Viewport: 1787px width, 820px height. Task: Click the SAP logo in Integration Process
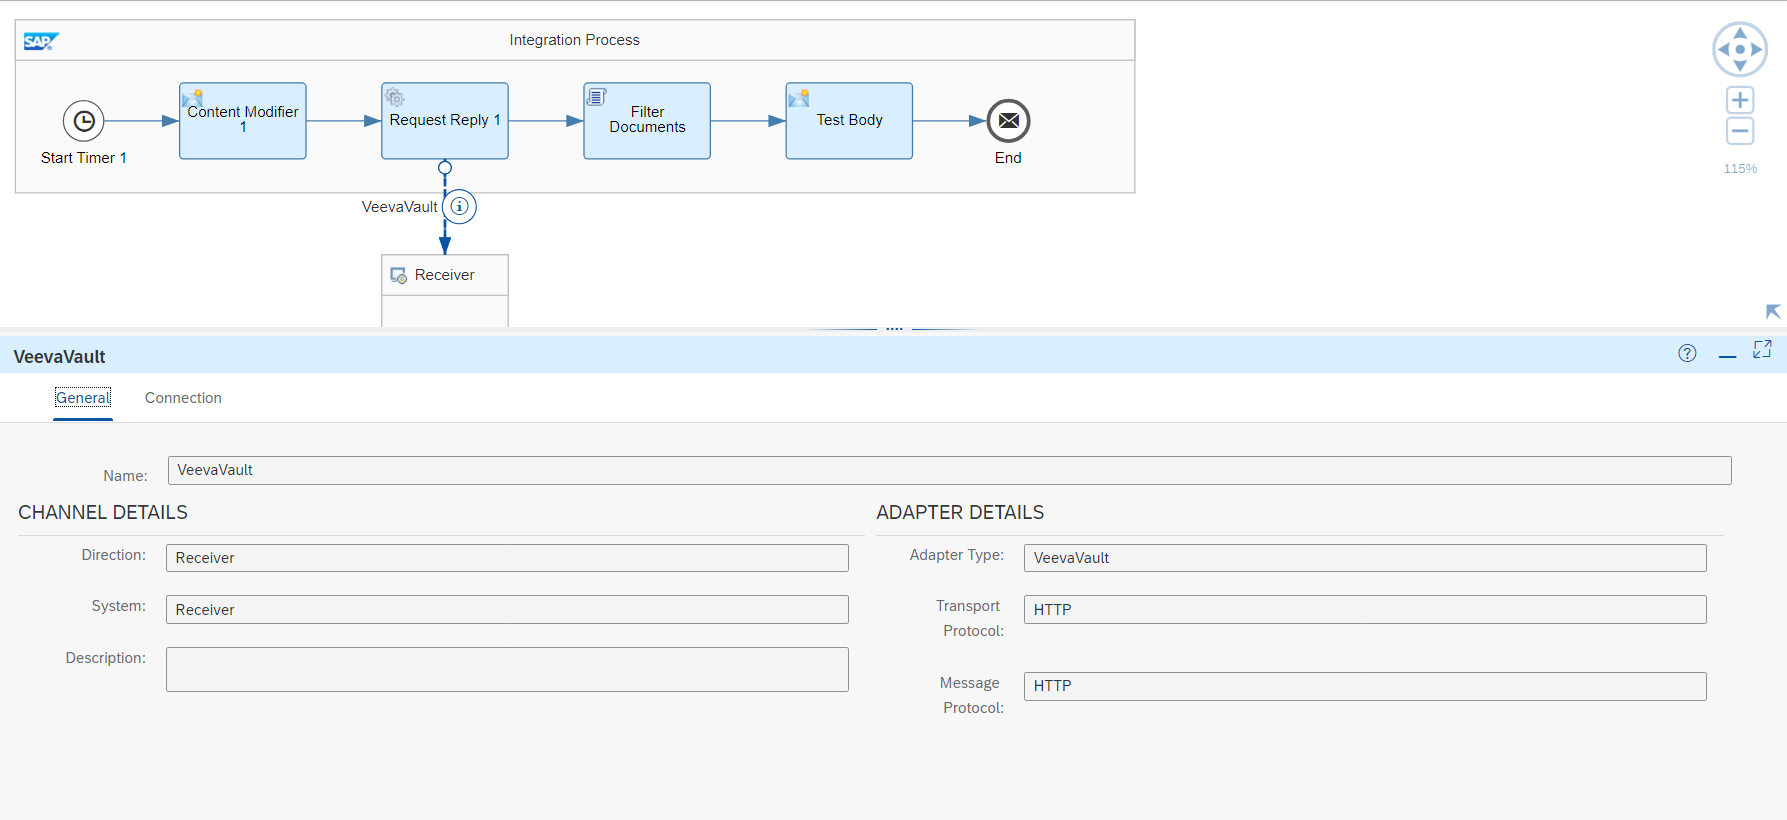(41, 41)
